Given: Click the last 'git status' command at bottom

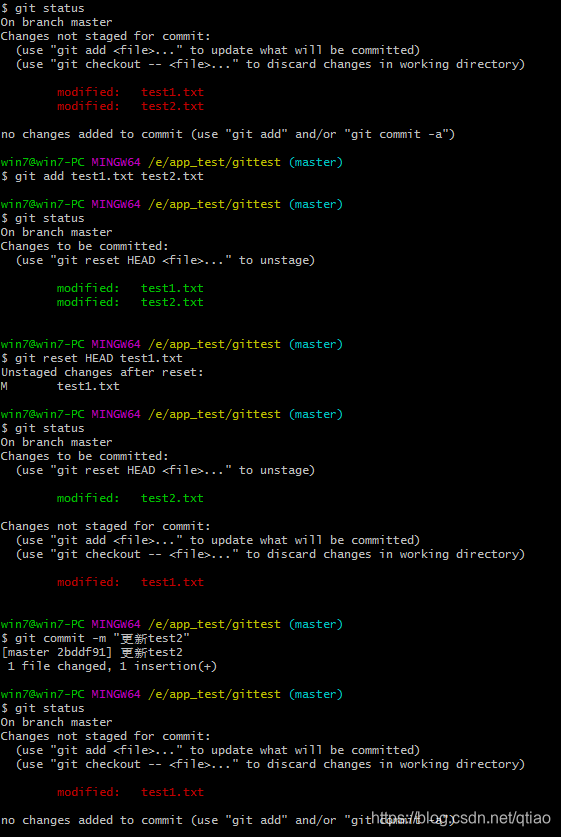Looking at the screenshot, I should click(x=43, y=708).
